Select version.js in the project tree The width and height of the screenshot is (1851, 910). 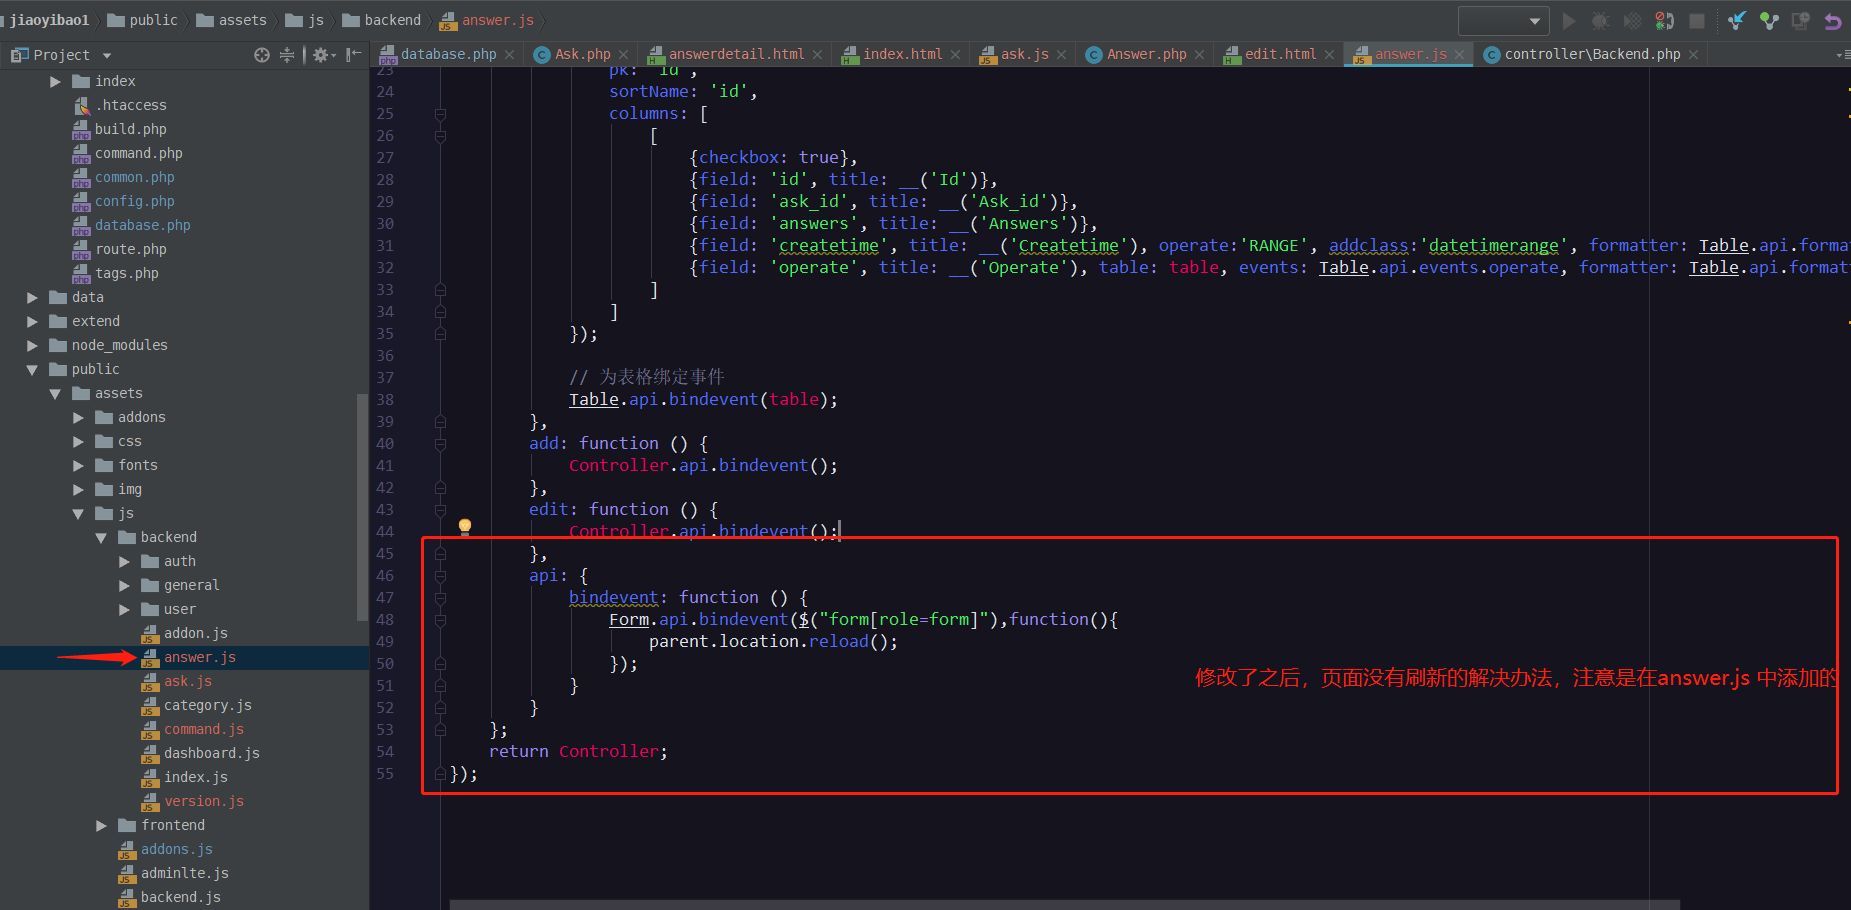coord(203,801)
